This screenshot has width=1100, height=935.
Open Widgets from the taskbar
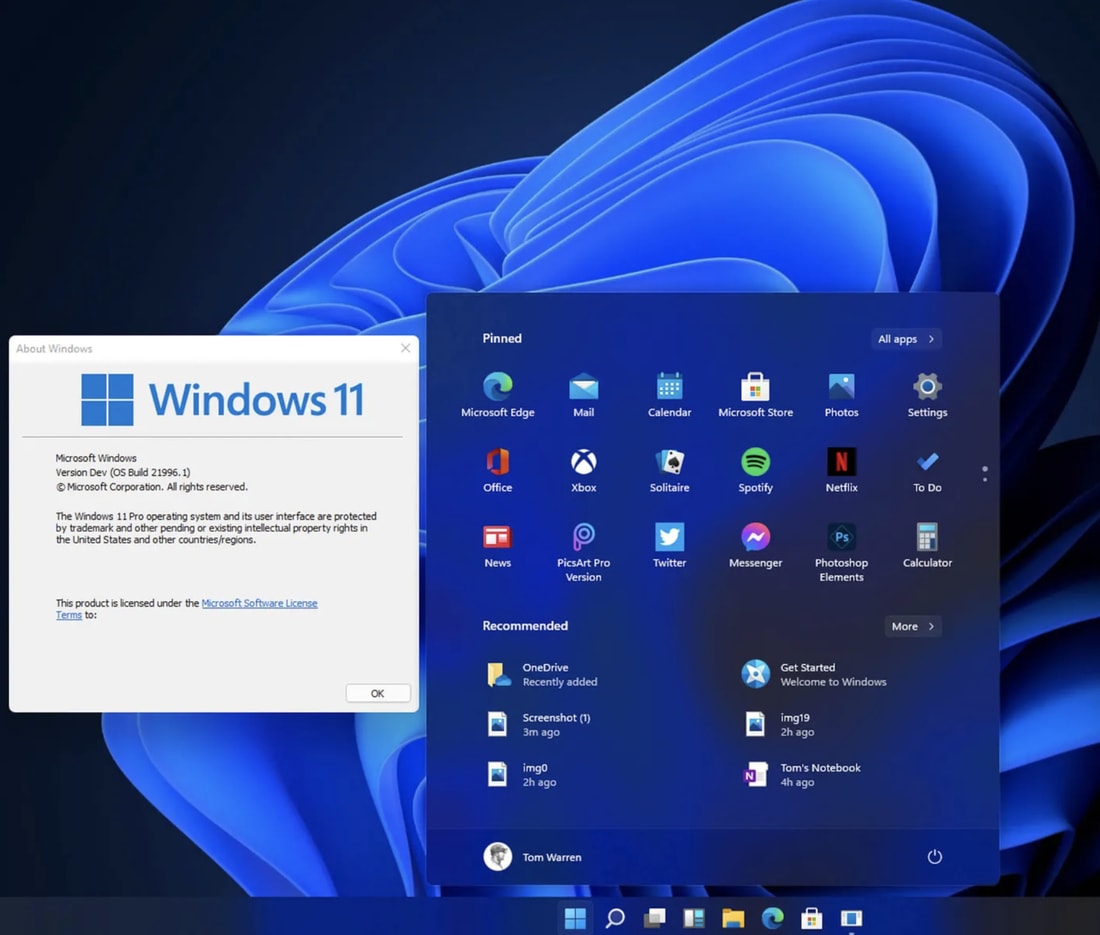tap(694, 918)
